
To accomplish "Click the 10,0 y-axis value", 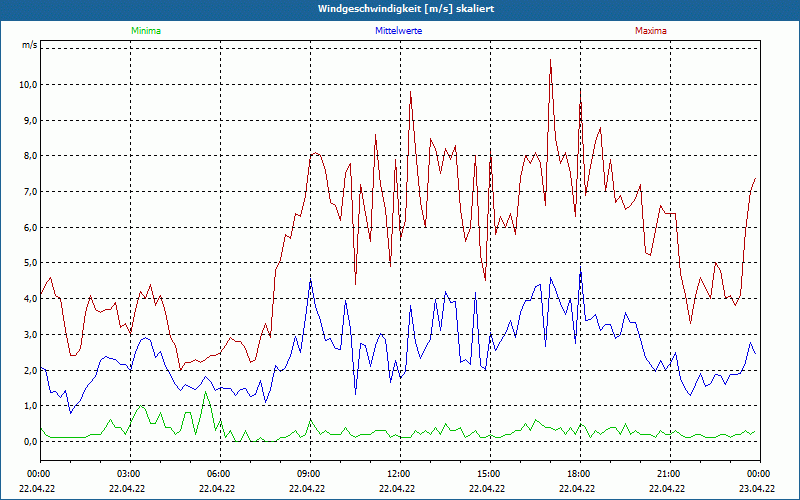I will coord(29,85).
